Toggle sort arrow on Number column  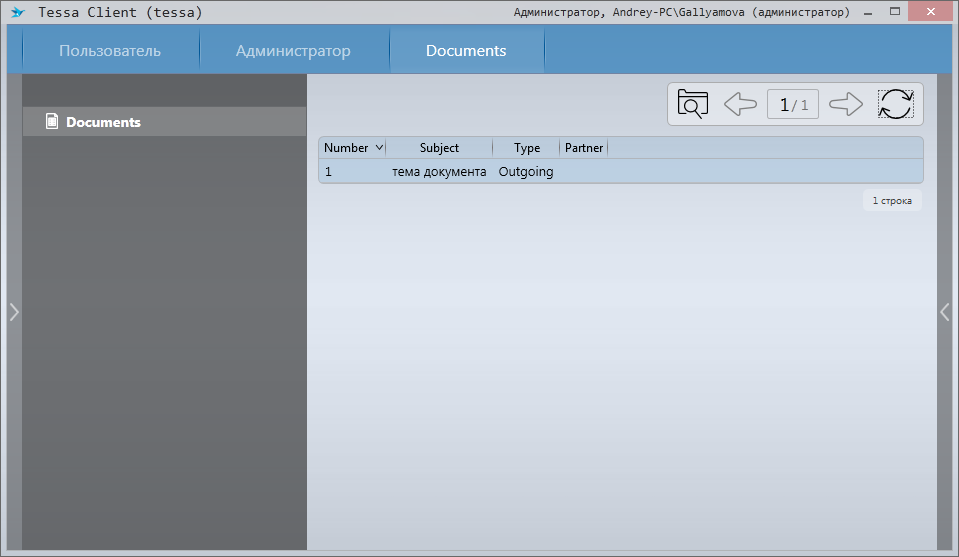tap(379, 148)
